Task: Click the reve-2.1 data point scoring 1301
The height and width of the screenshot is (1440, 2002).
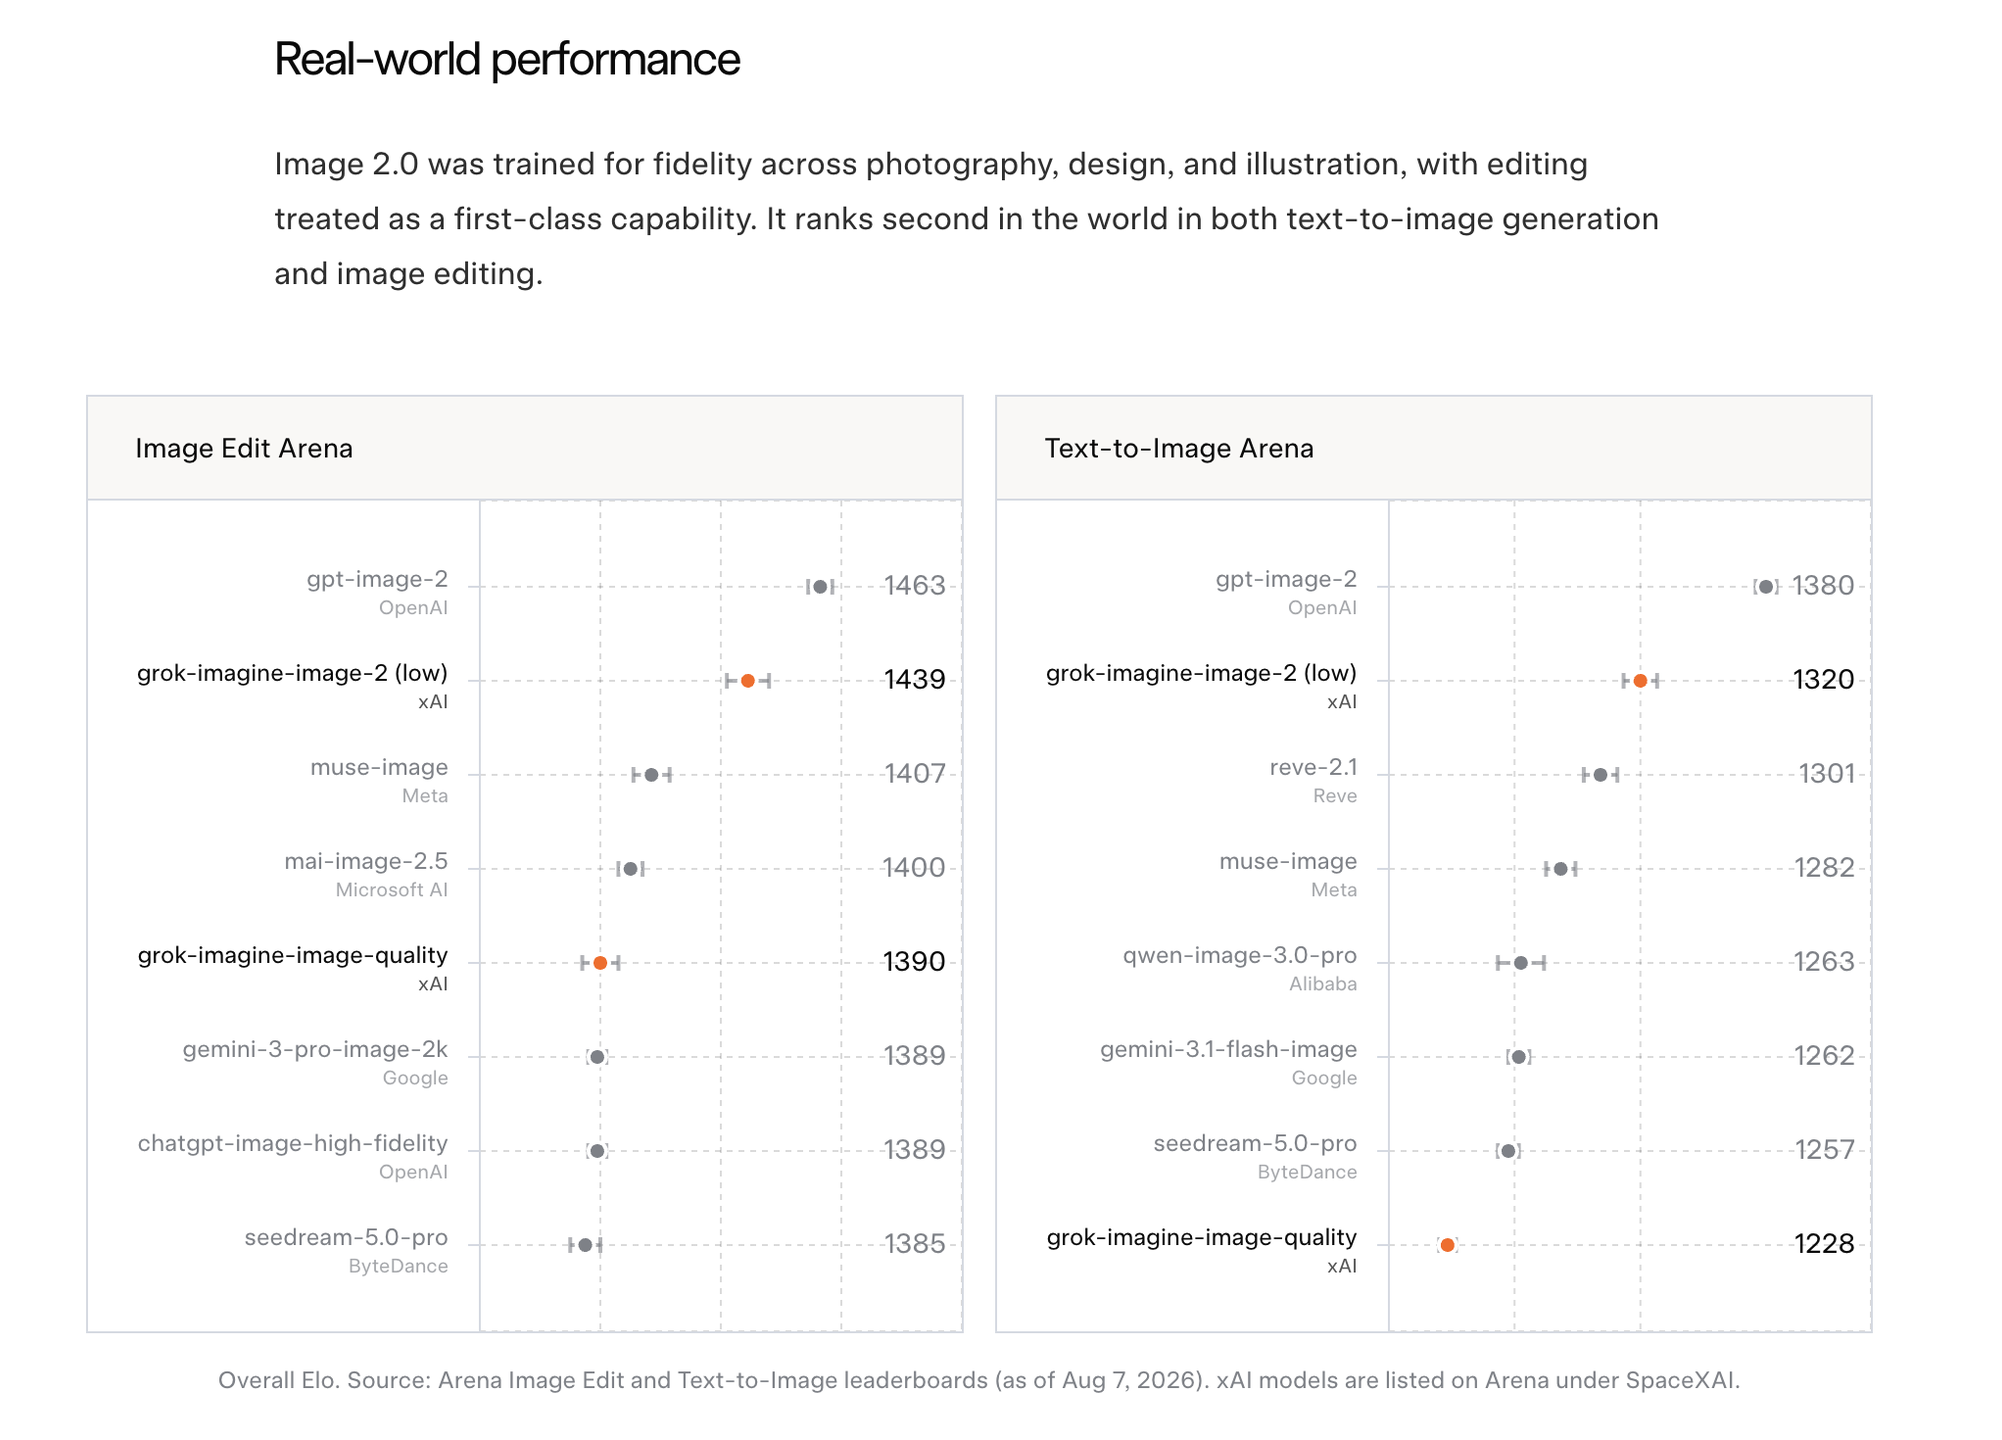Action: pyautogui.click(x=1600, y=775)
